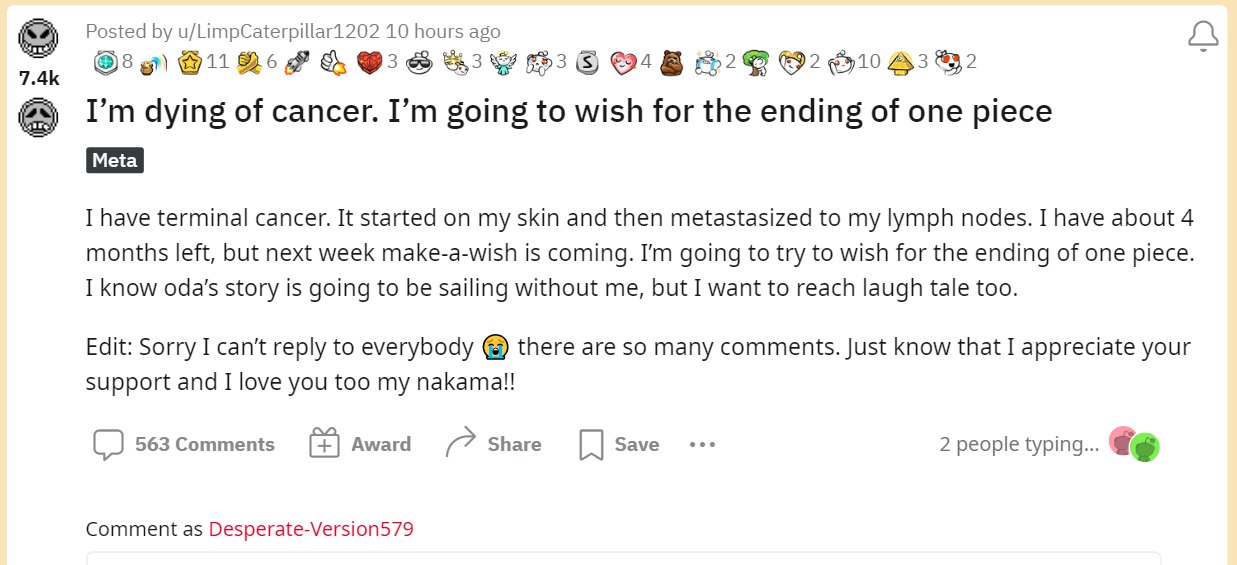
Task: Downvote the post using the lower skull icon
Action: (x=39, y=117)
